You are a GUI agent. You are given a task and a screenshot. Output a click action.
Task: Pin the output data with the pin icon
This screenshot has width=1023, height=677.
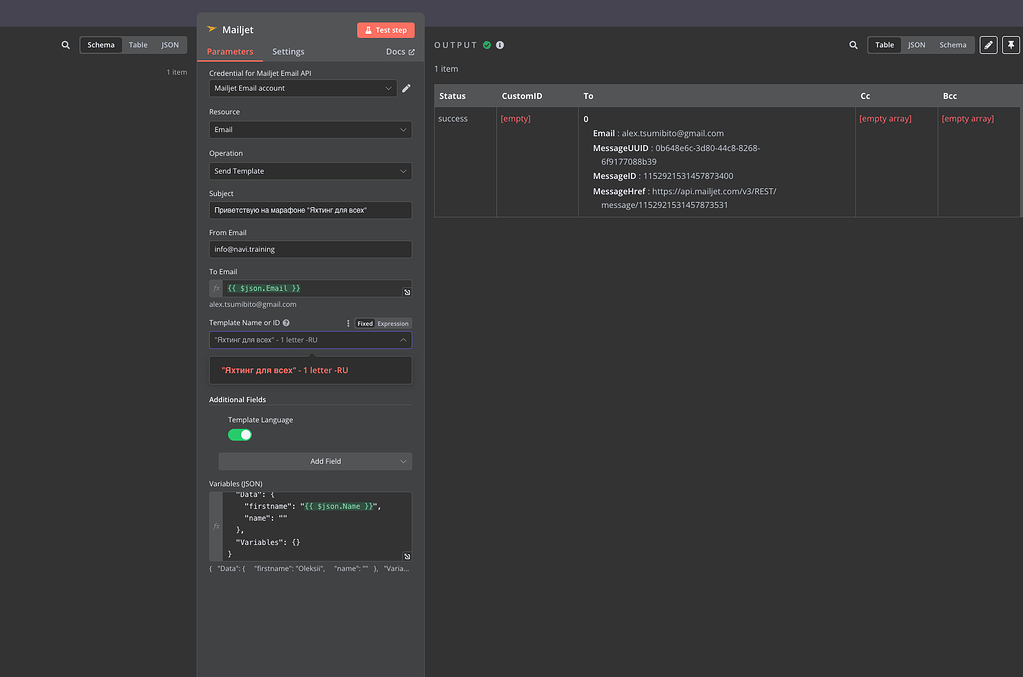(x=1010, y=44)
